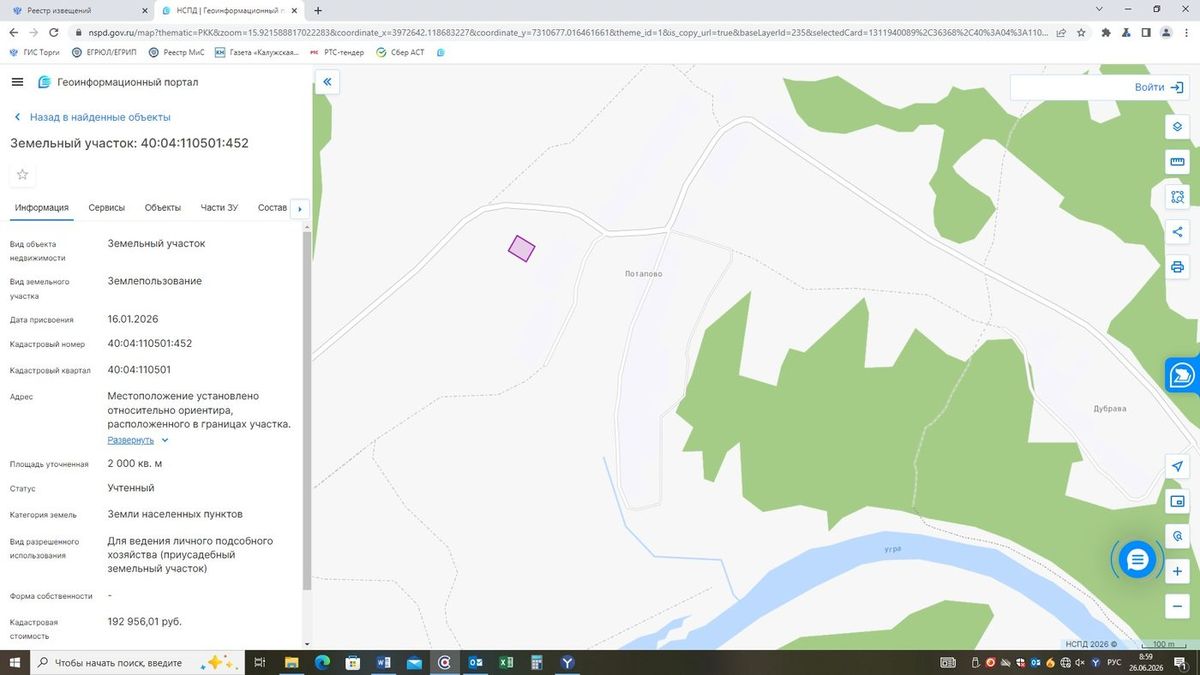Open the map overview window tool
Screen dimensions: 1200x675
tap(1177, 502)
